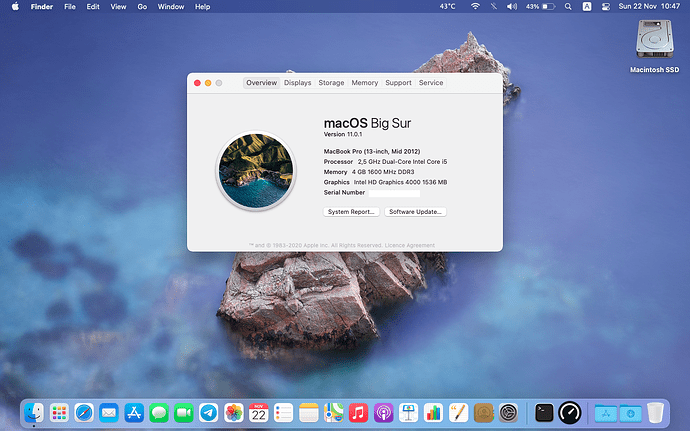Open Finder from the Dock

pos(34,413)
